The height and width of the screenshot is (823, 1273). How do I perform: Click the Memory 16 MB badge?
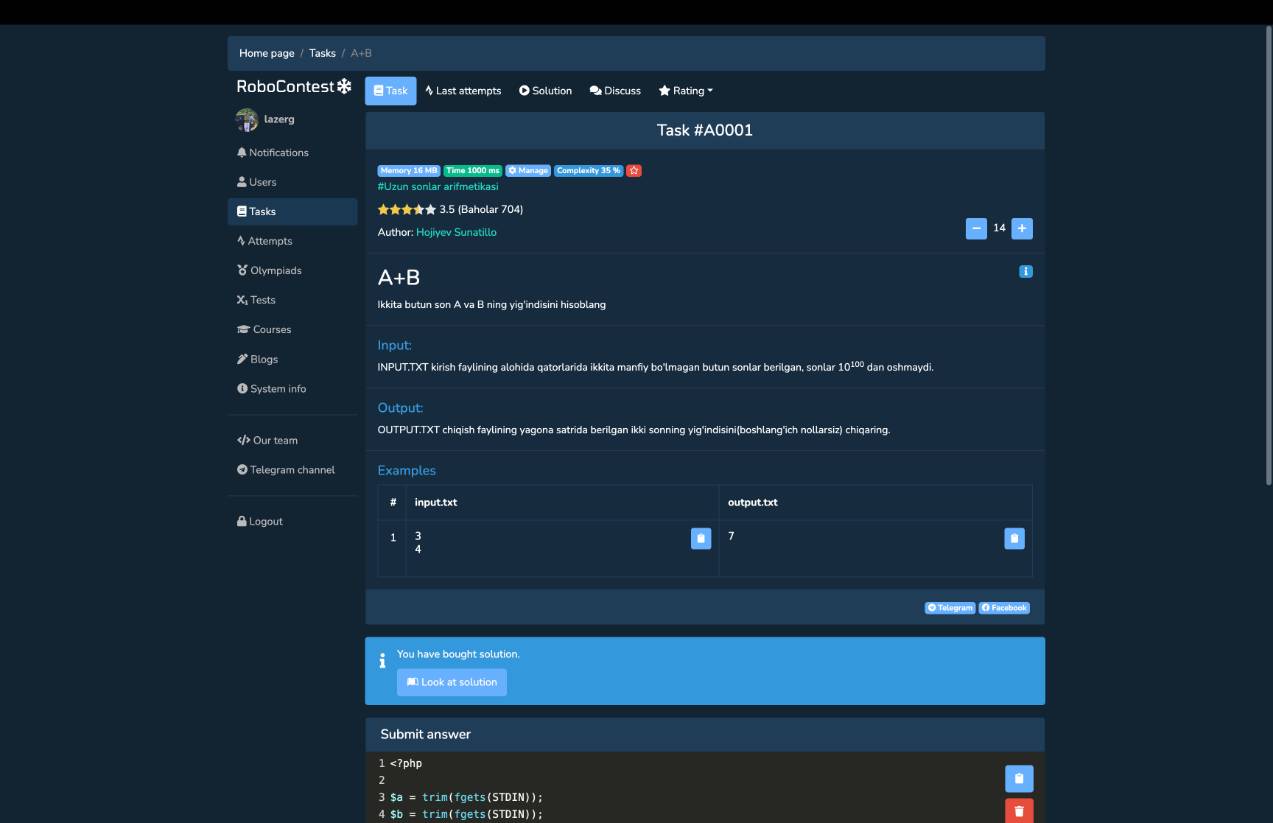(409, 170)
